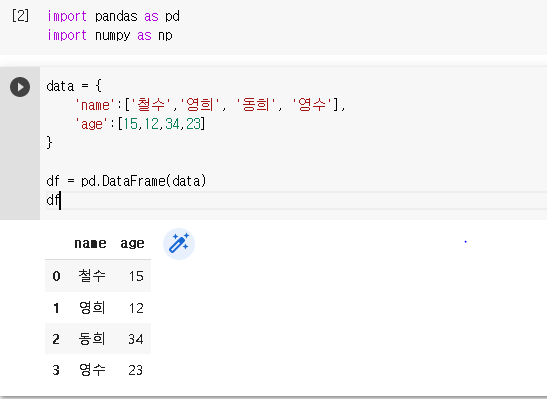Click the 'name' list code line
Screen dimensions: 547x399
pyautogui.click(x=210, y=105)
